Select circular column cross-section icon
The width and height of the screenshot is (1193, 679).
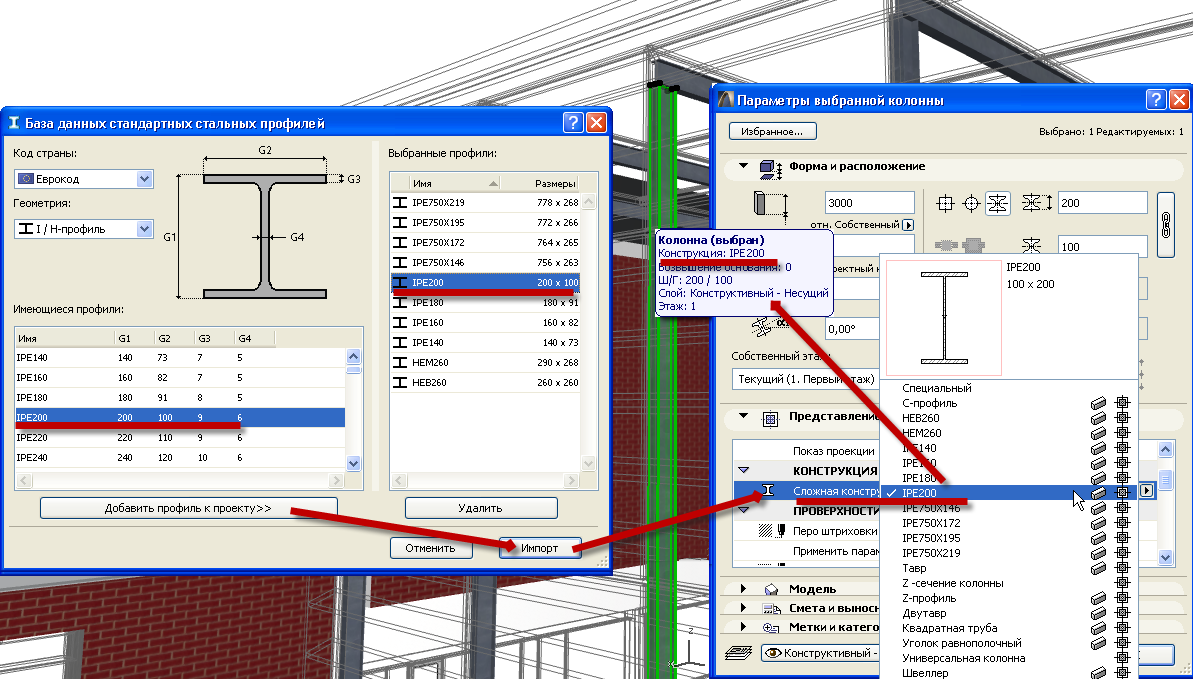(972, 203)
